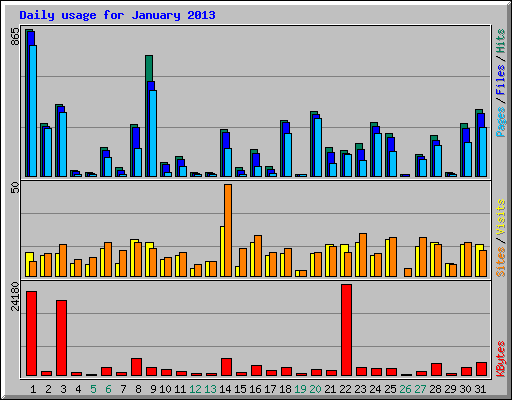Select the hits bar for day 18

(x=282, y=148)
